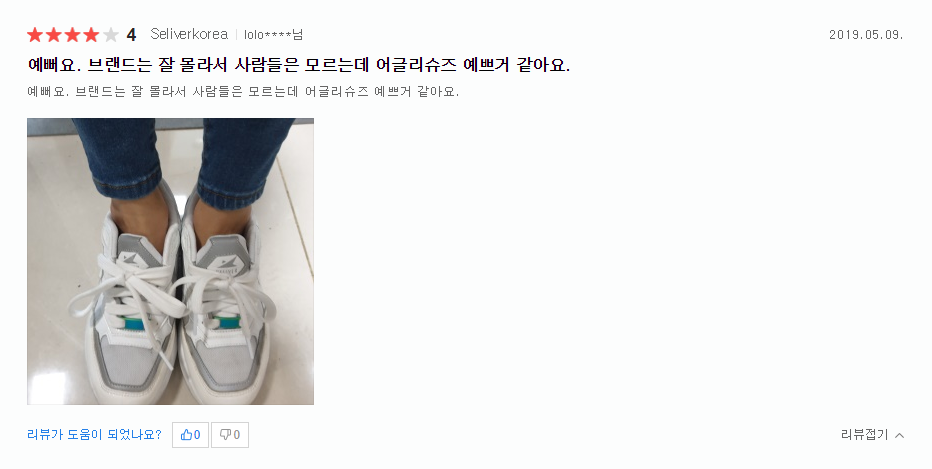The image size is (932, 469).
Task: Click the first red rating star
Action: [x=35, y=35]
